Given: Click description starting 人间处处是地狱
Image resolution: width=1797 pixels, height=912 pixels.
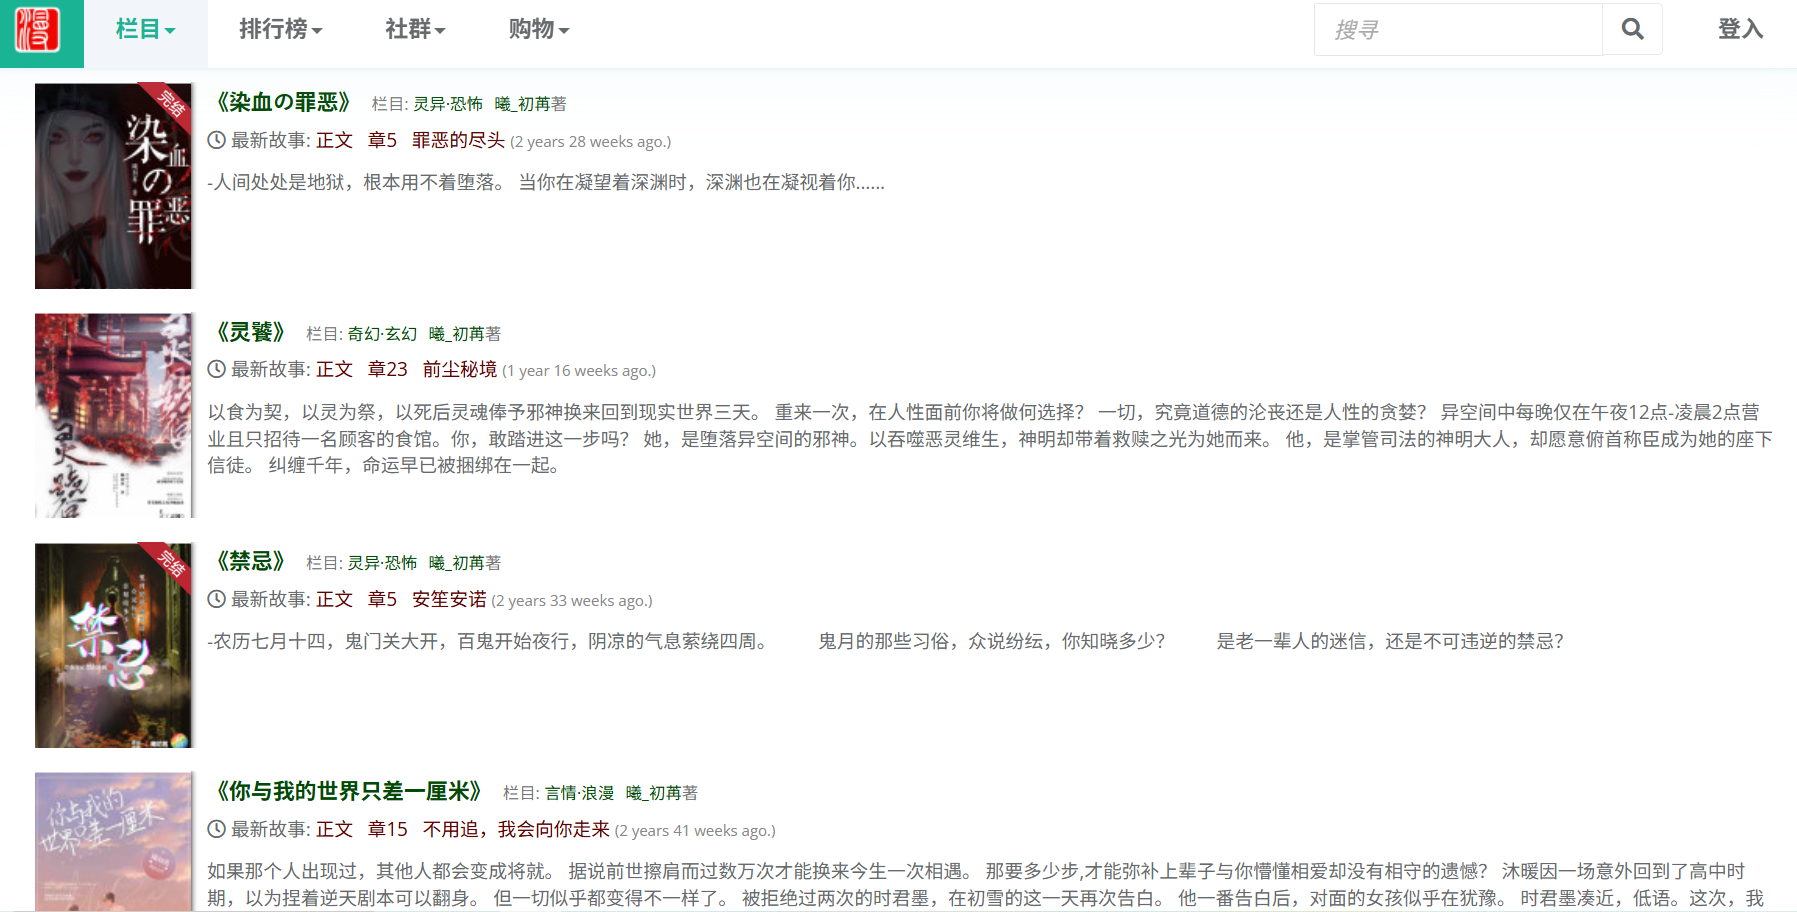Looking at the screenshot, I should (x=546, y=182).
